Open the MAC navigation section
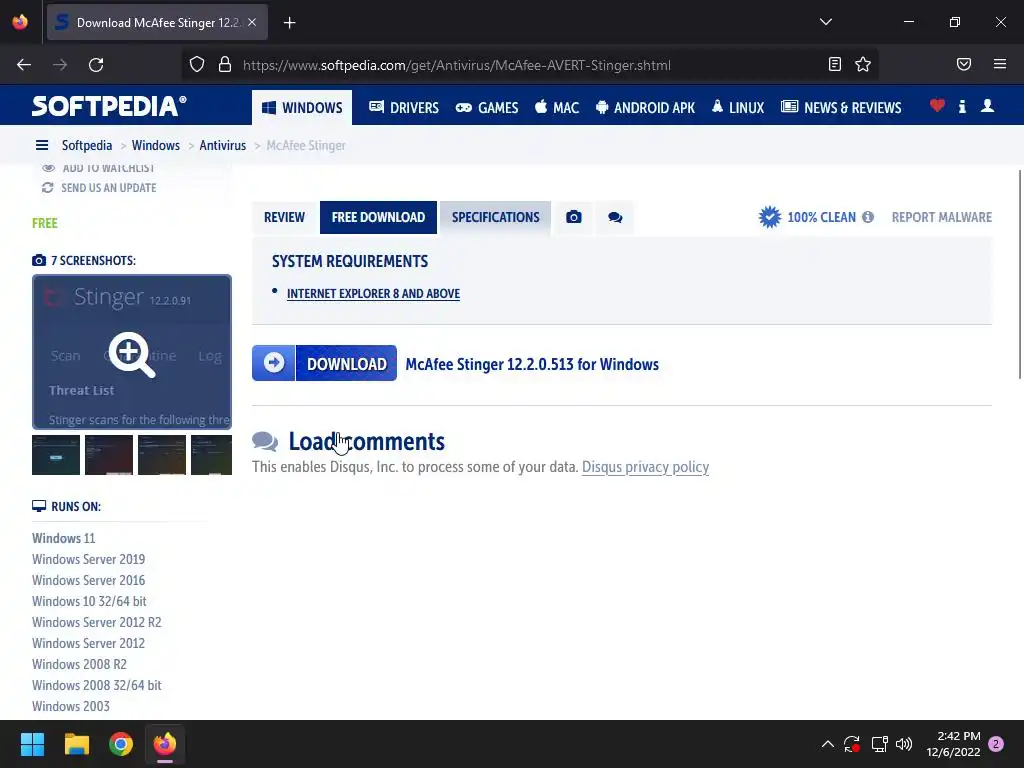This screenshot has width=1024, height=768. coord(557,108)
